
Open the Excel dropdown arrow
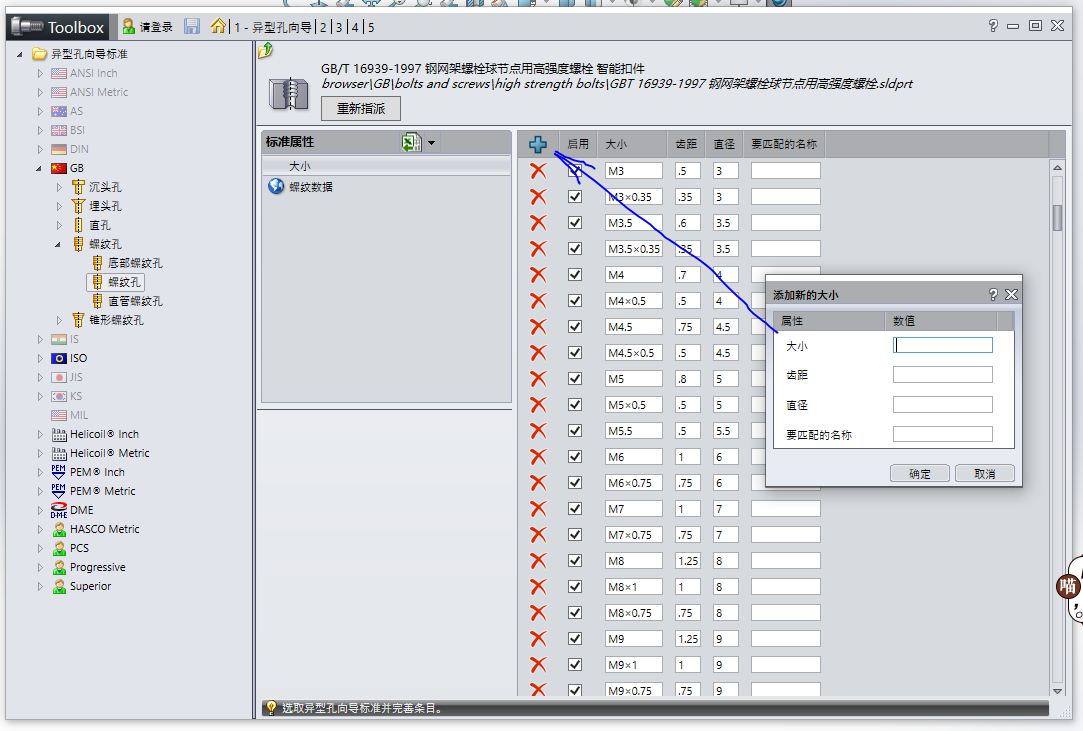432,143
